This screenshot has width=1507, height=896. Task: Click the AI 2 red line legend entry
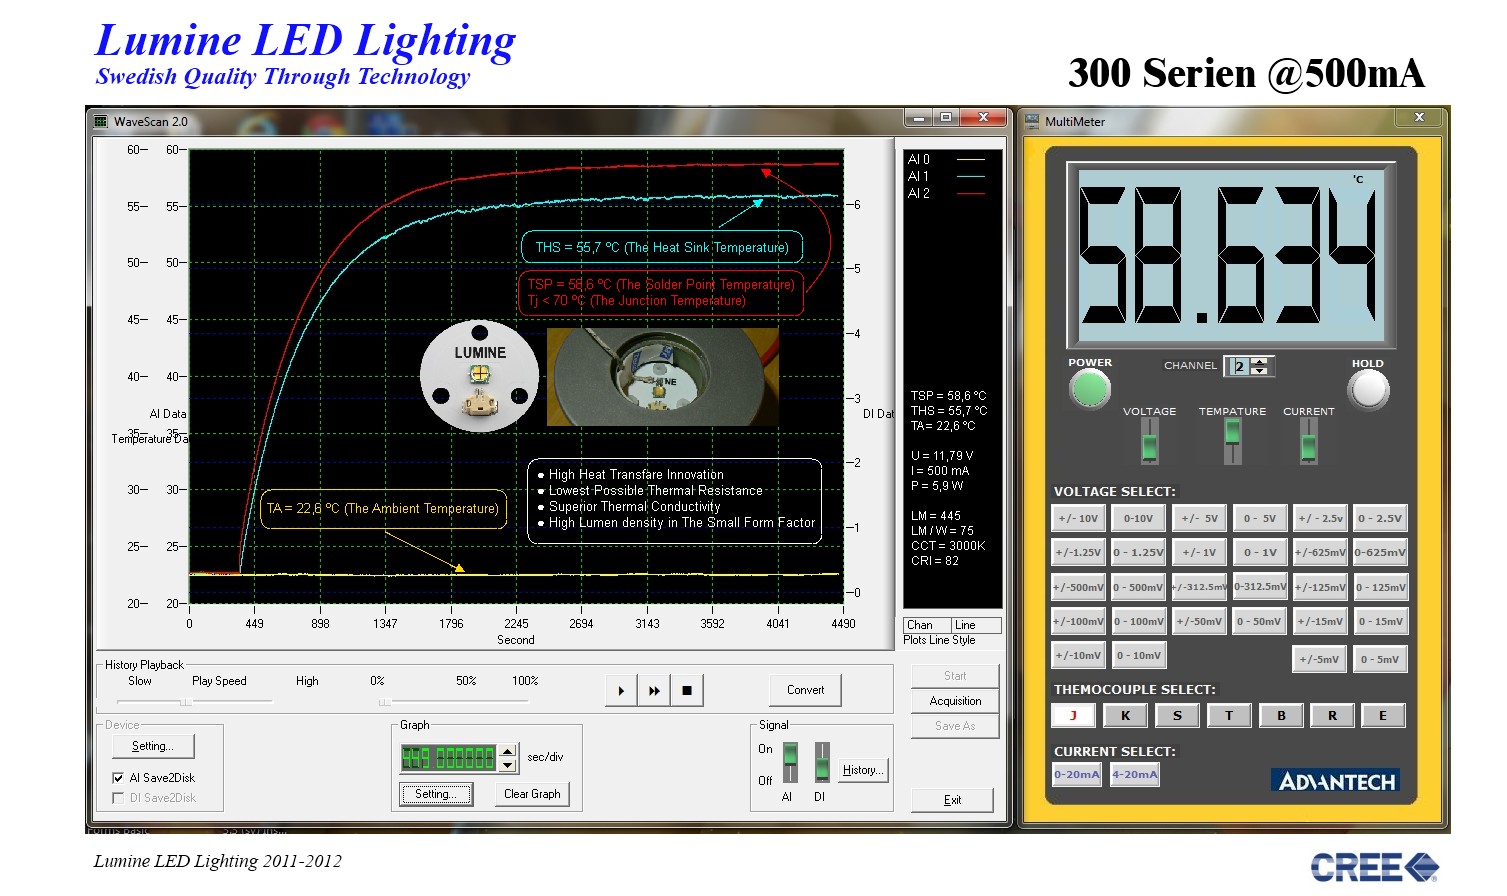(946, 194)
